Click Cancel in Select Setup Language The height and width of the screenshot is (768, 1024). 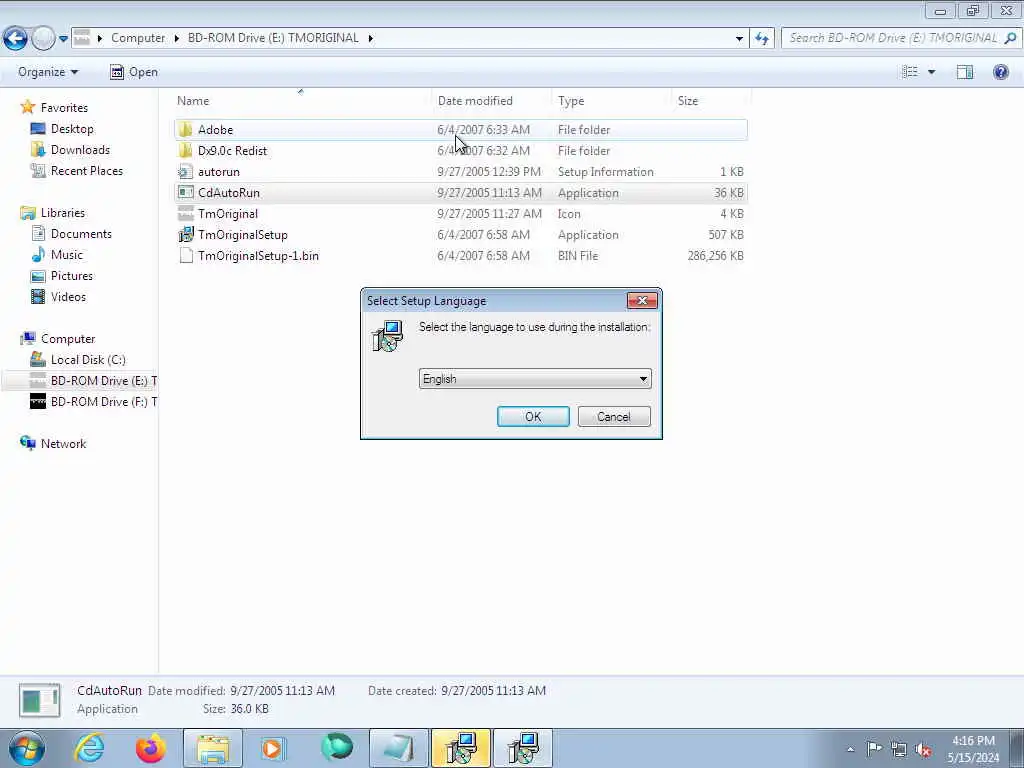(614, 417)
